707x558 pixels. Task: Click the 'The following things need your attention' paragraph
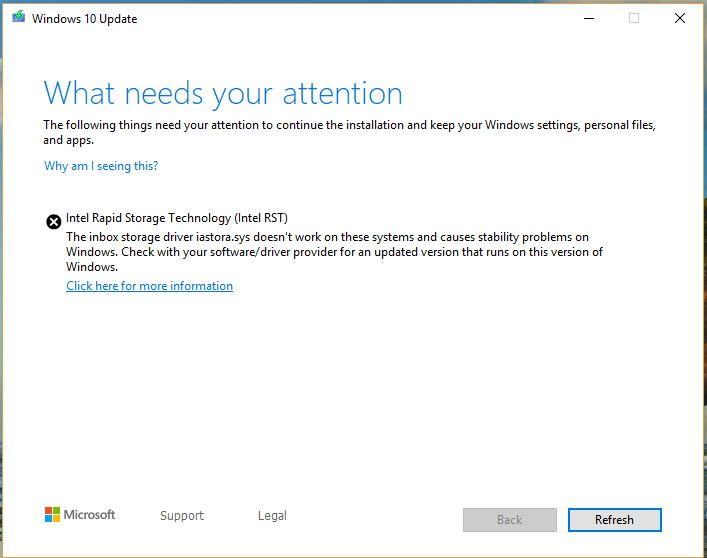pos(349,132)
